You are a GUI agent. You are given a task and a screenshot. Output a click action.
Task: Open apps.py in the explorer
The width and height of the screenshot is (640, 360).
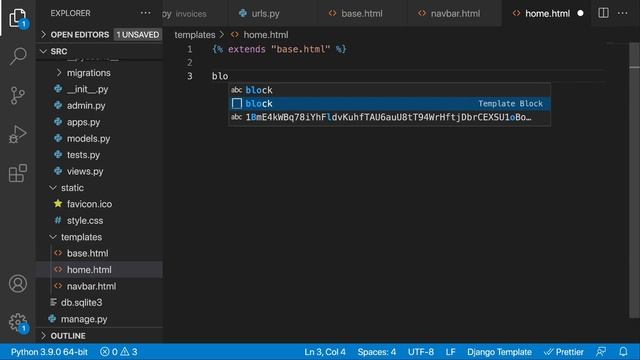point(83,122)
